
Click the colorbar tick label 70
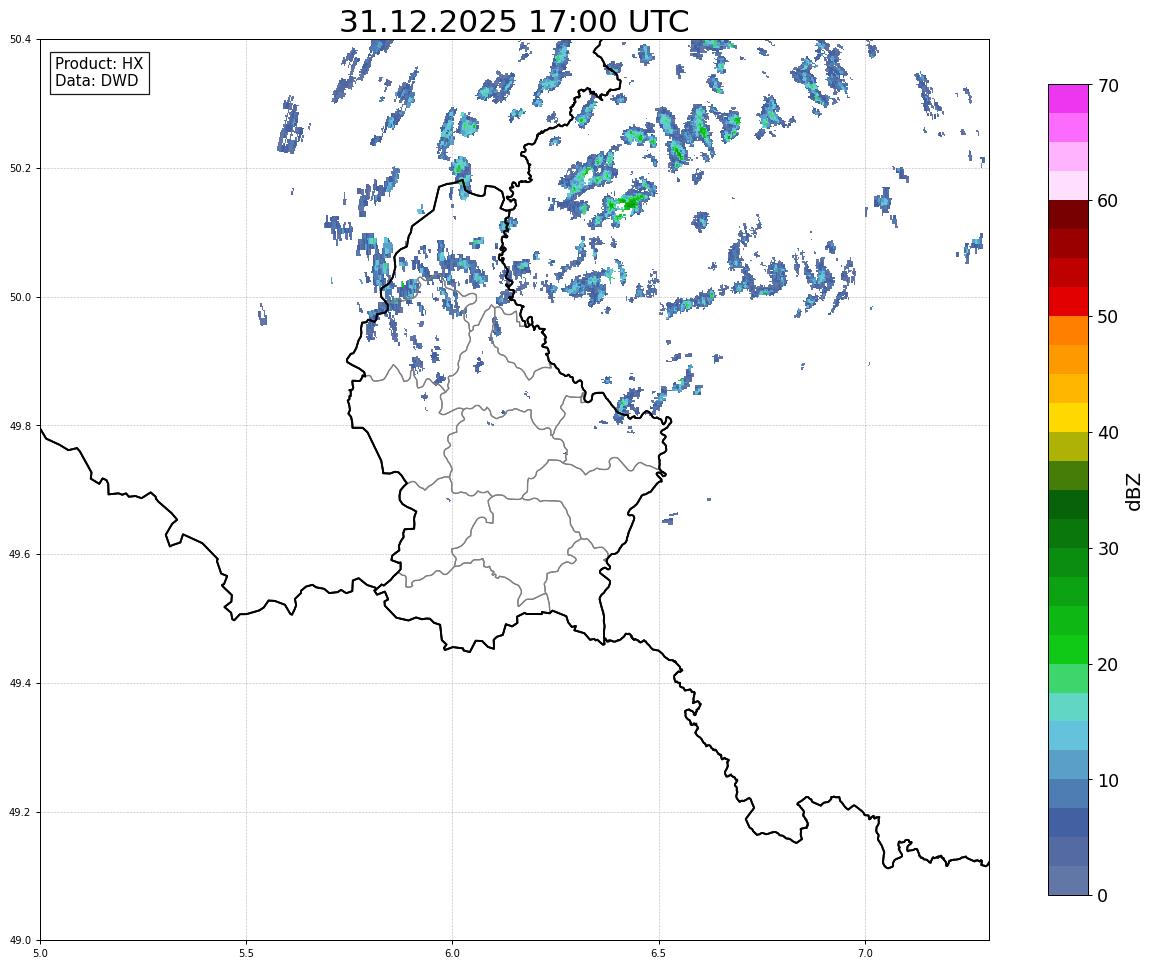pos(1108,86)
